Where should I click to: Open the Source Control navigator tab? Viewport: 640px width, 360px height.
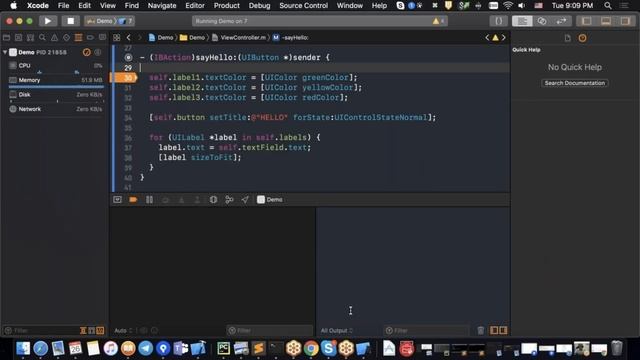coord(18,38)
